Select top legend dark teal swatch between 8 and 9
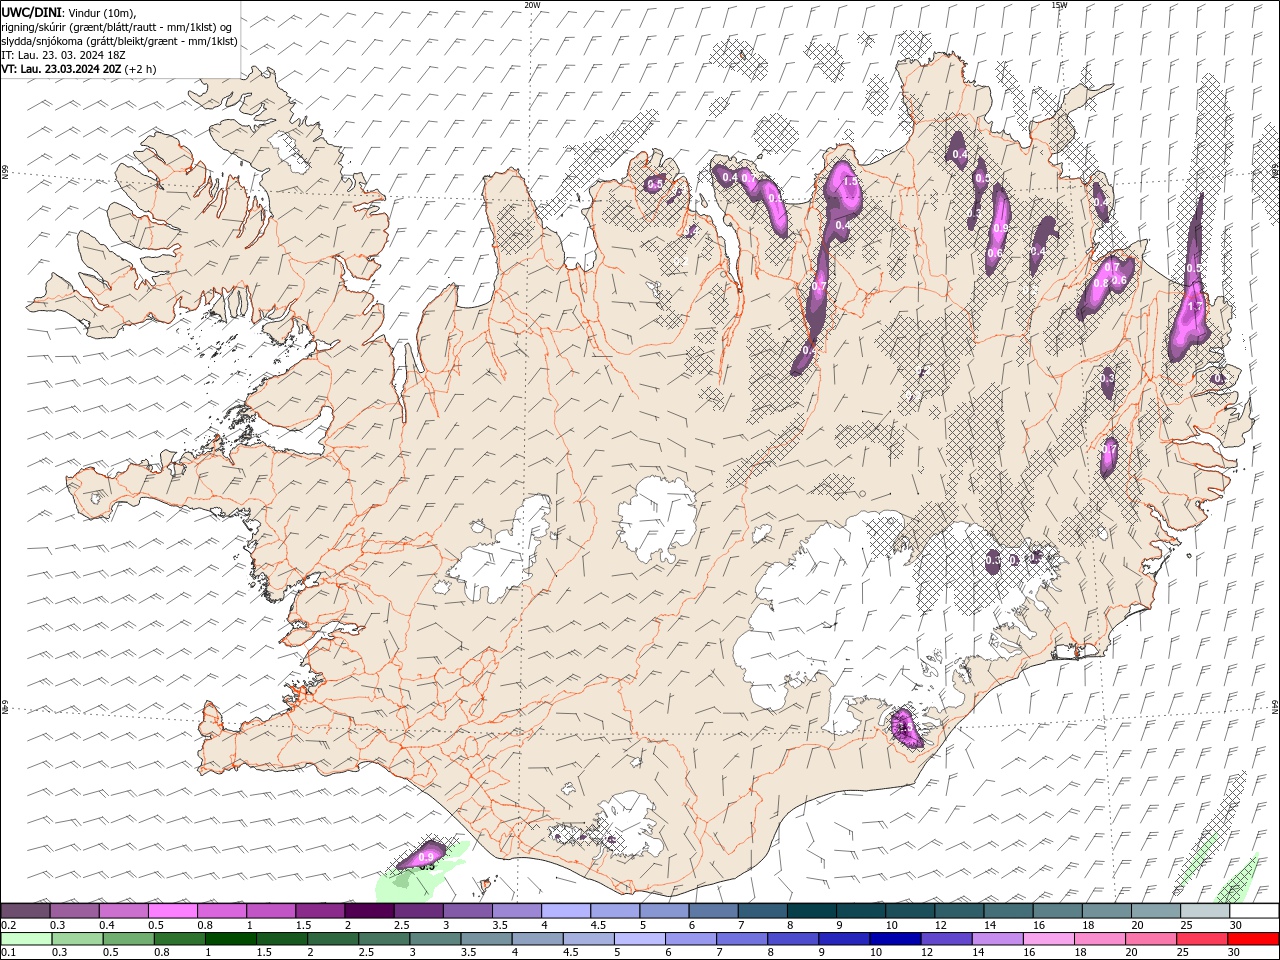The width and height of the screenshot is (1280, 960). click(x=812, y=911)
